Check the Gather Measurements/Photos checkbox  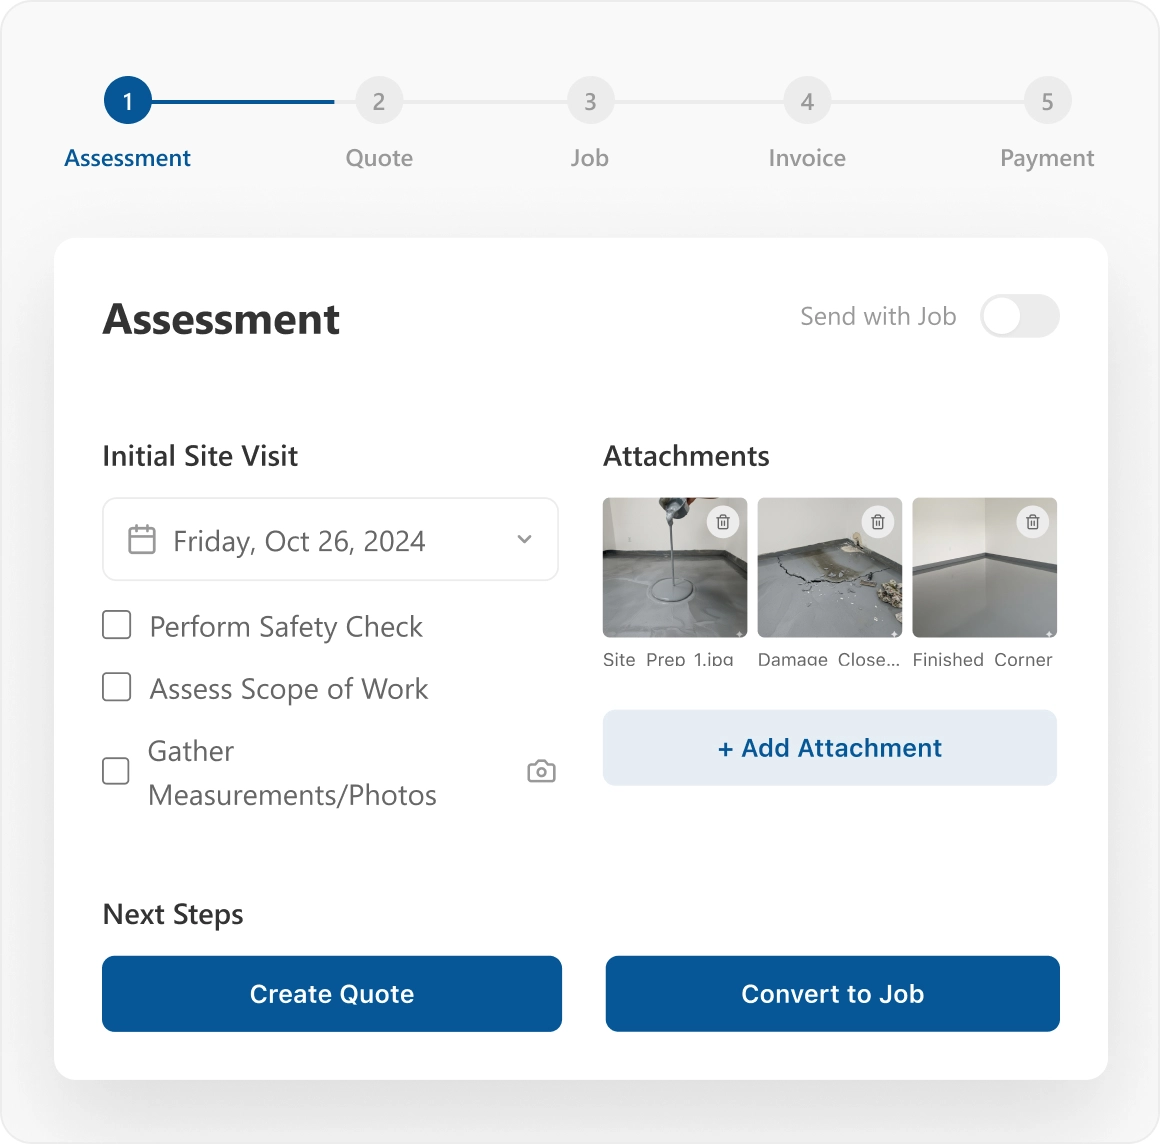pos(116,772)
